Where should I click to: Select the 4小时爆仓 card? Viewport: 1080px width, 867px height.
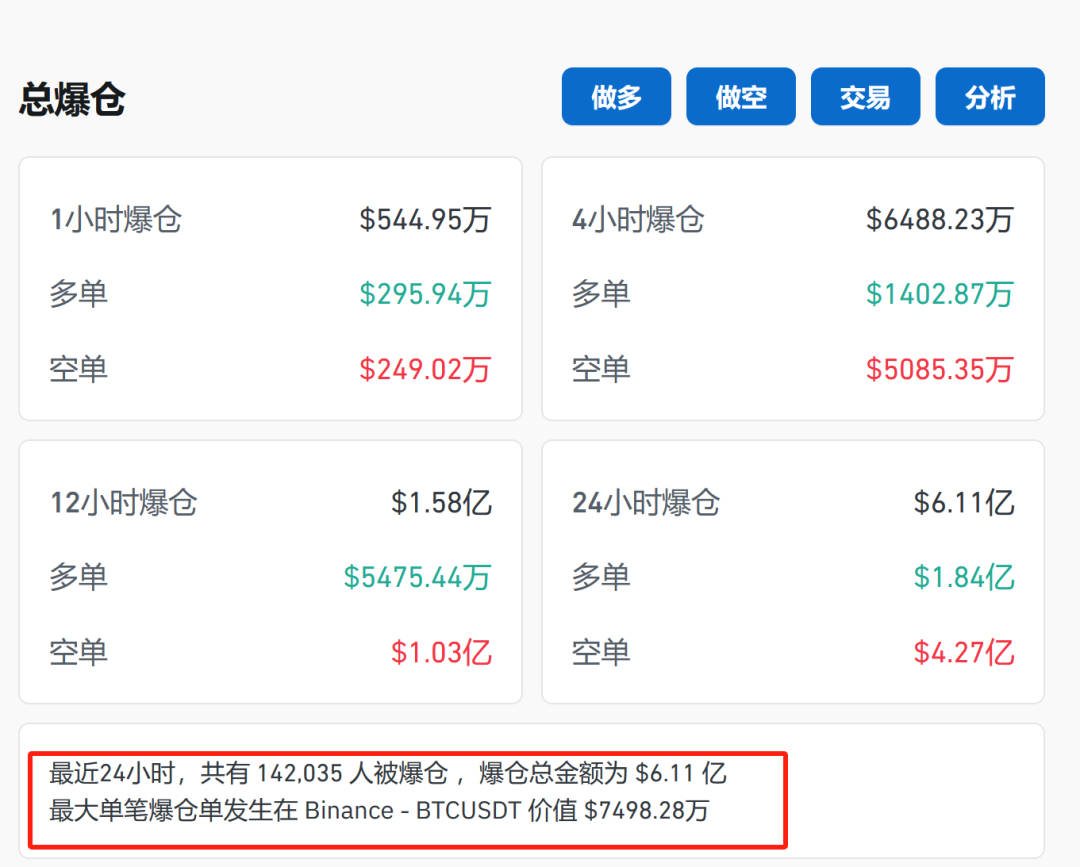(x=792, y=289)
